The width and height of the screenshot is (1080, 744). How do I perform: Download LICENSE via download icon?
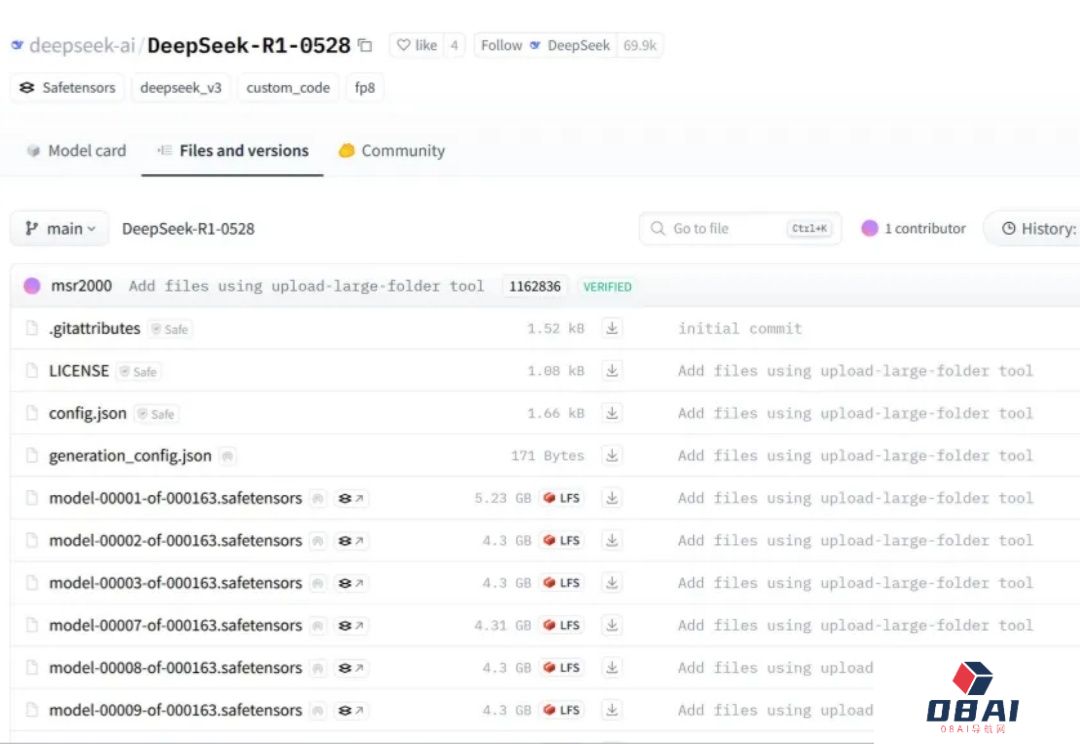[x=612, y=371]
